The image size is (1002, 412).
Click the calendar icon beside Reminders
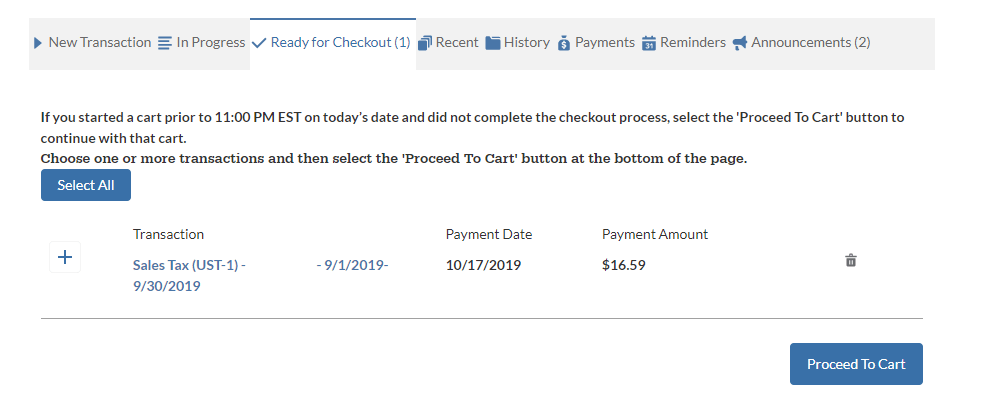tap(649, 43)
